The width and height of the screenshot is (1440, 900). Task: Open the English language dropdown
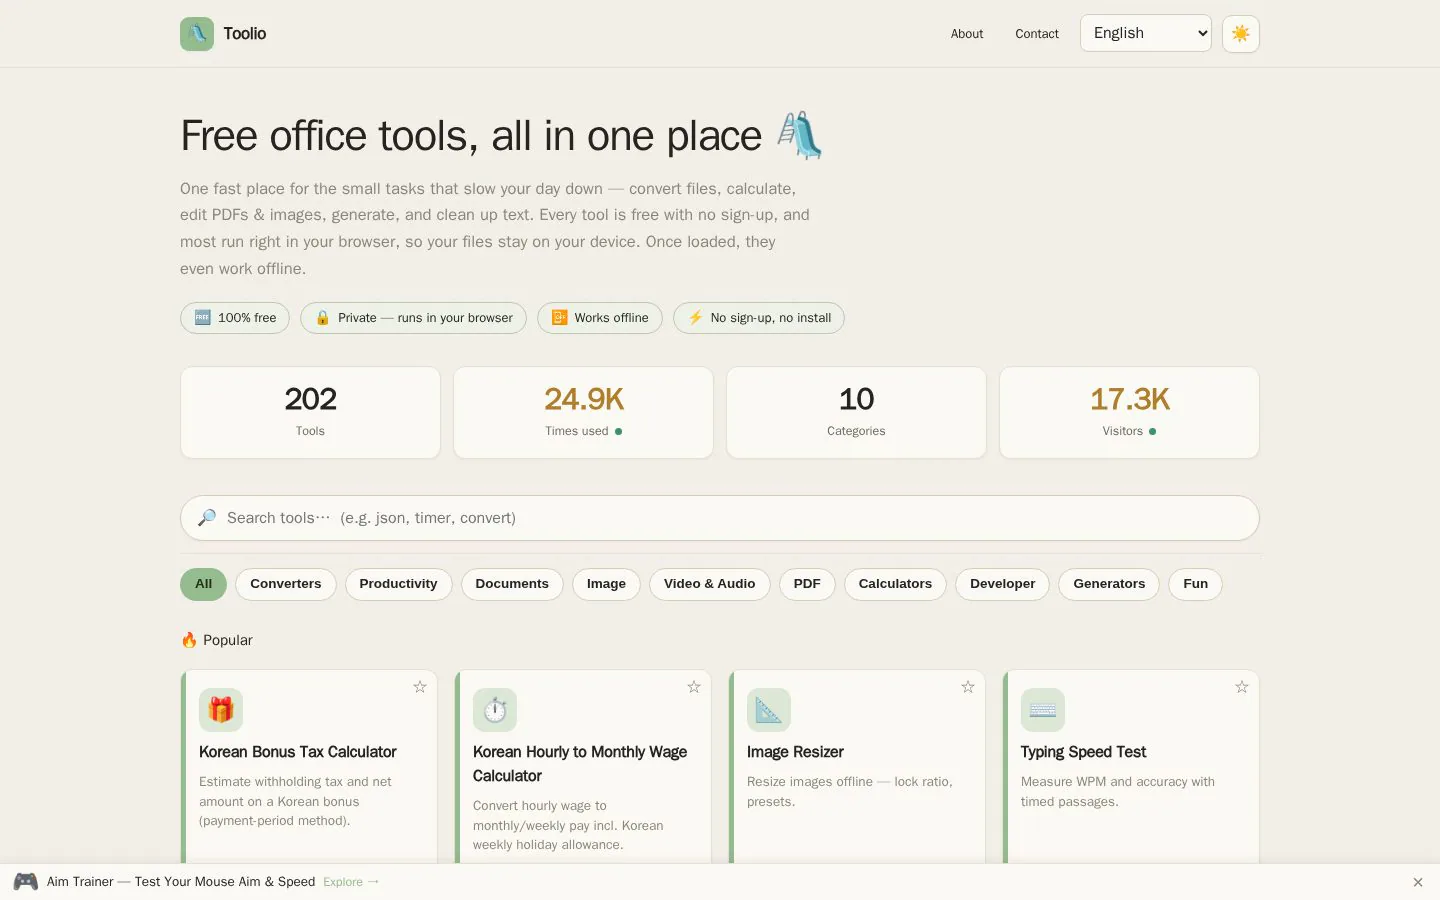[1146, 33]
